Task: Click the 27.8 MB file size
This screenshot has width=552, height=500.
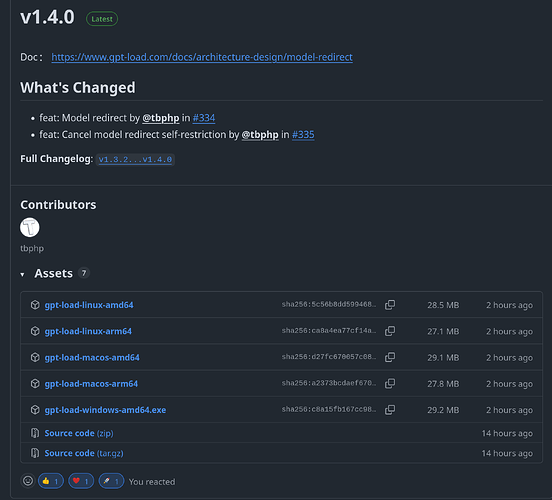Action: tap(443, 384)
